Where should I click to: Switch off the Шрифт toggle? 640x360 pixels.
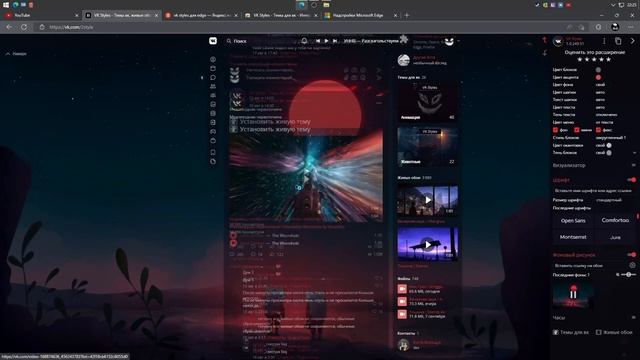click(x=632, y=180)
